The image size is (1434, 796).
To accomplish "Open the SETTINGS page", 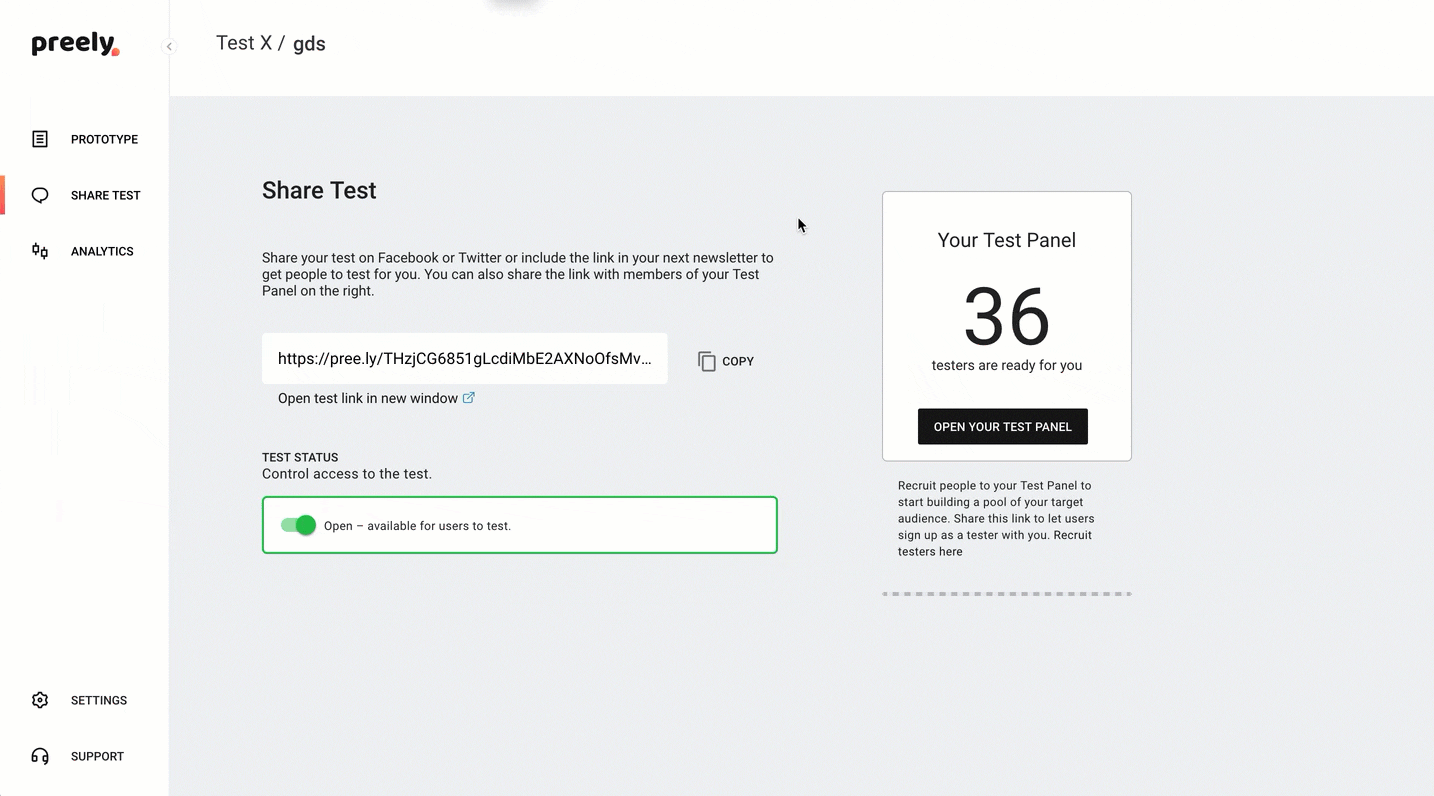I will coord(99,700).
